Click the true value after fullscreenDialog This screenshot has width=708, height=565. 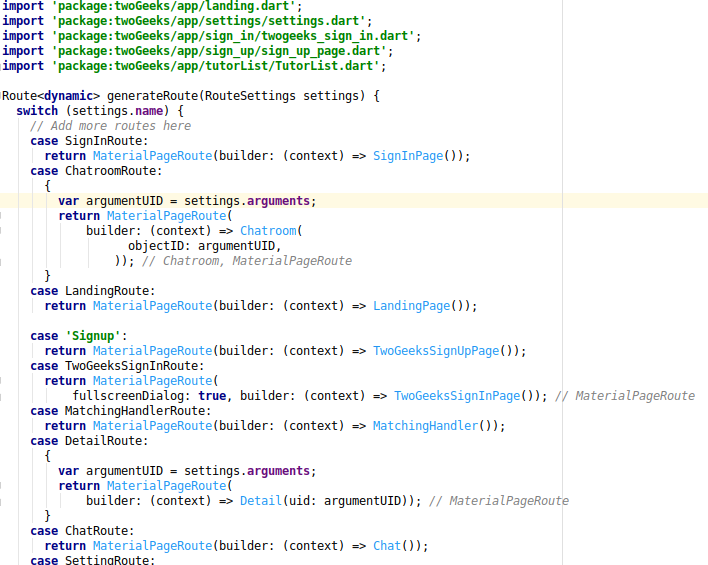tap(212, 396)
